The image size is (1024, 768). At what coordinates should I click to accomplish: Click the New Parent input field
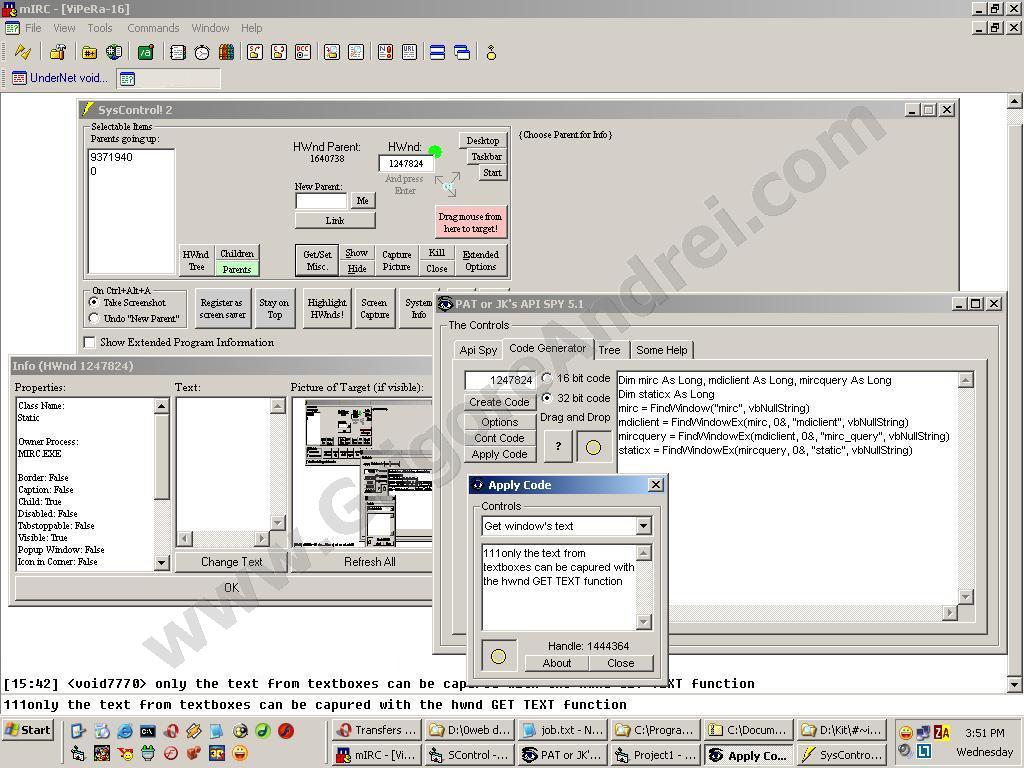tap(321, 200)
